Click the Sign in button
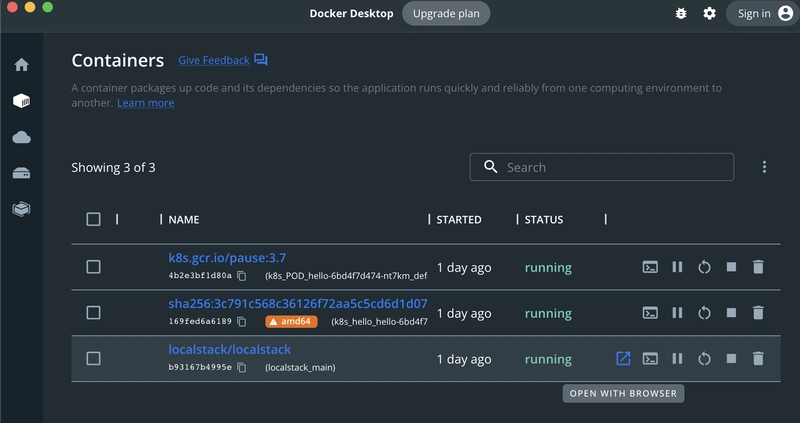This screenshot has width=800, height=423. coord(764,14)
